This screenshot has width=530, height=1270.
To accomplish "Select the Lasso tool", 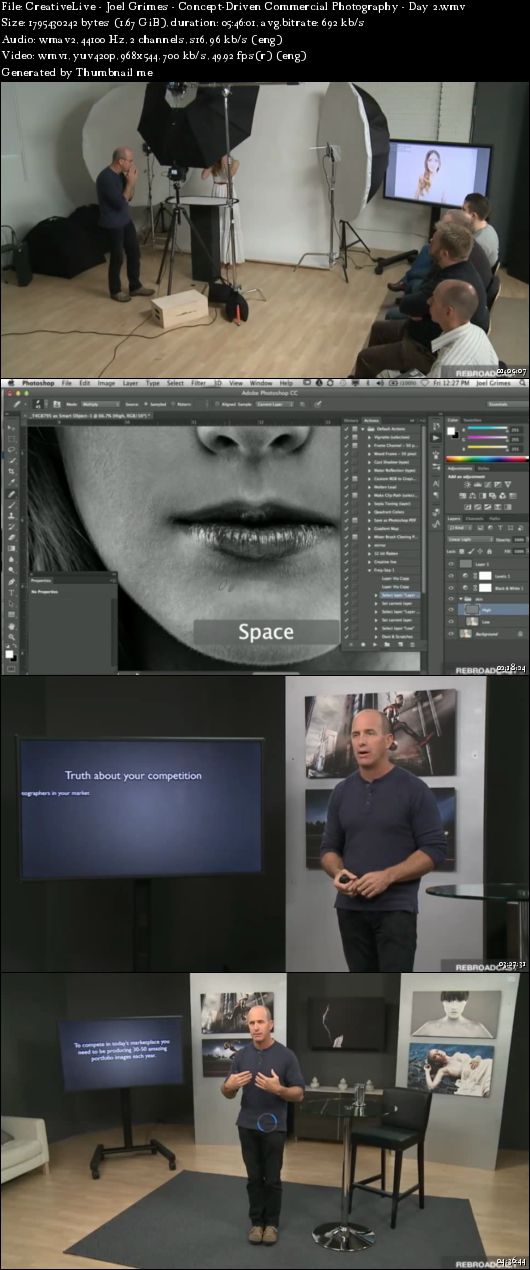I will pyautogui.click(x=10, y=449).
